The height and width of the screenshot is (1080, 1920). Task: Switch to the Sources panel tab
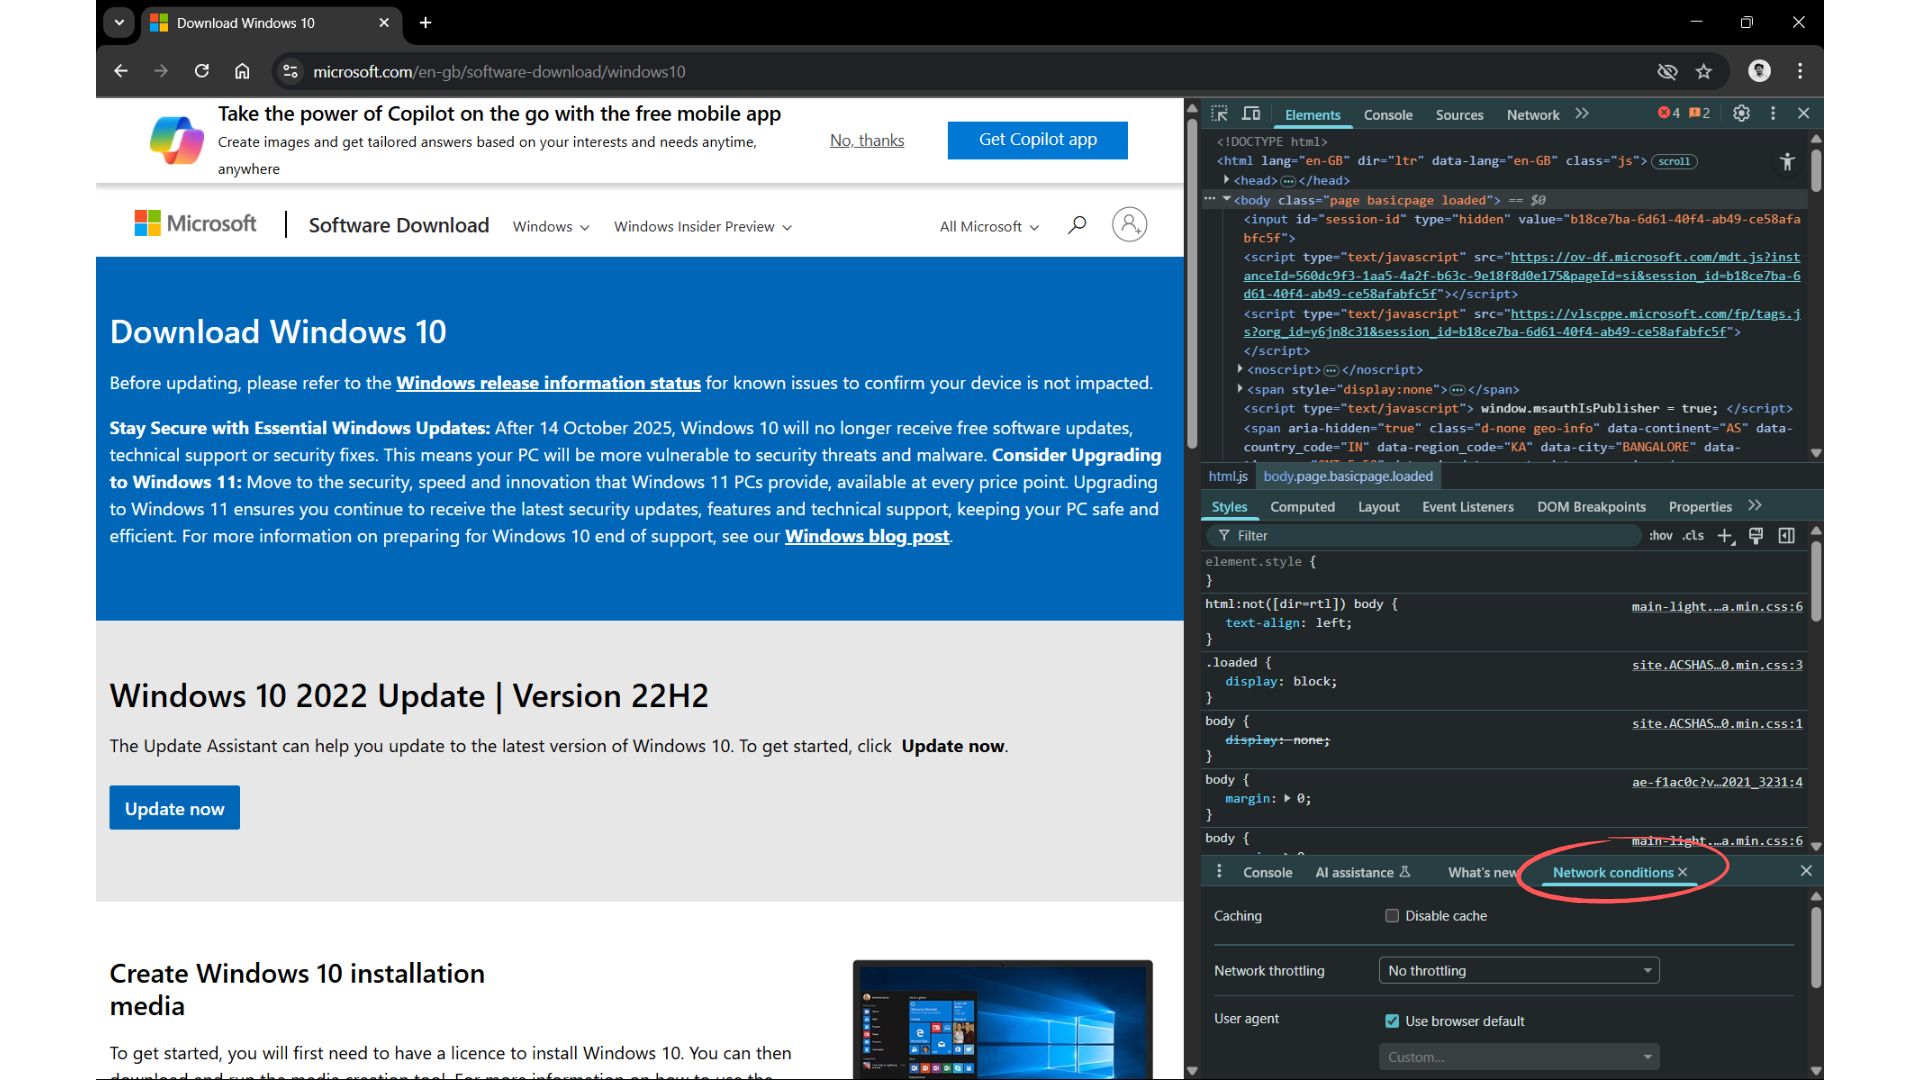pyautogui.click(x=1459, y=115)
